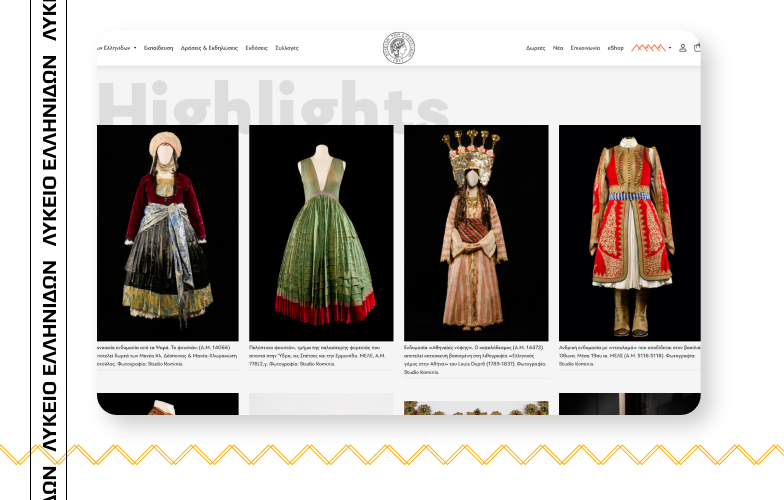This screenshot has height=500, width=784.
Task: Open the user account icon
Action: [682, 48]
